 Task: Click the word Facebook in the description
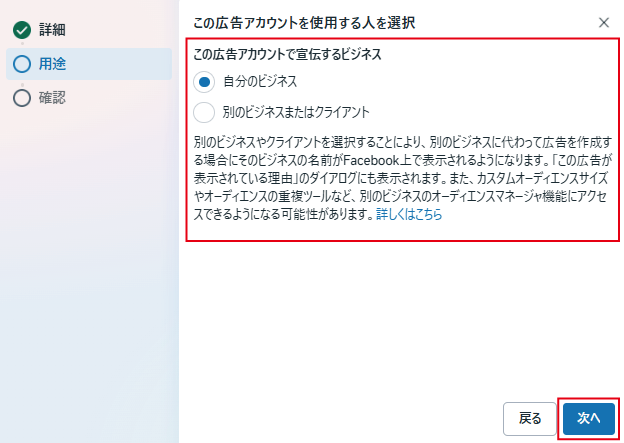[371, 160]
